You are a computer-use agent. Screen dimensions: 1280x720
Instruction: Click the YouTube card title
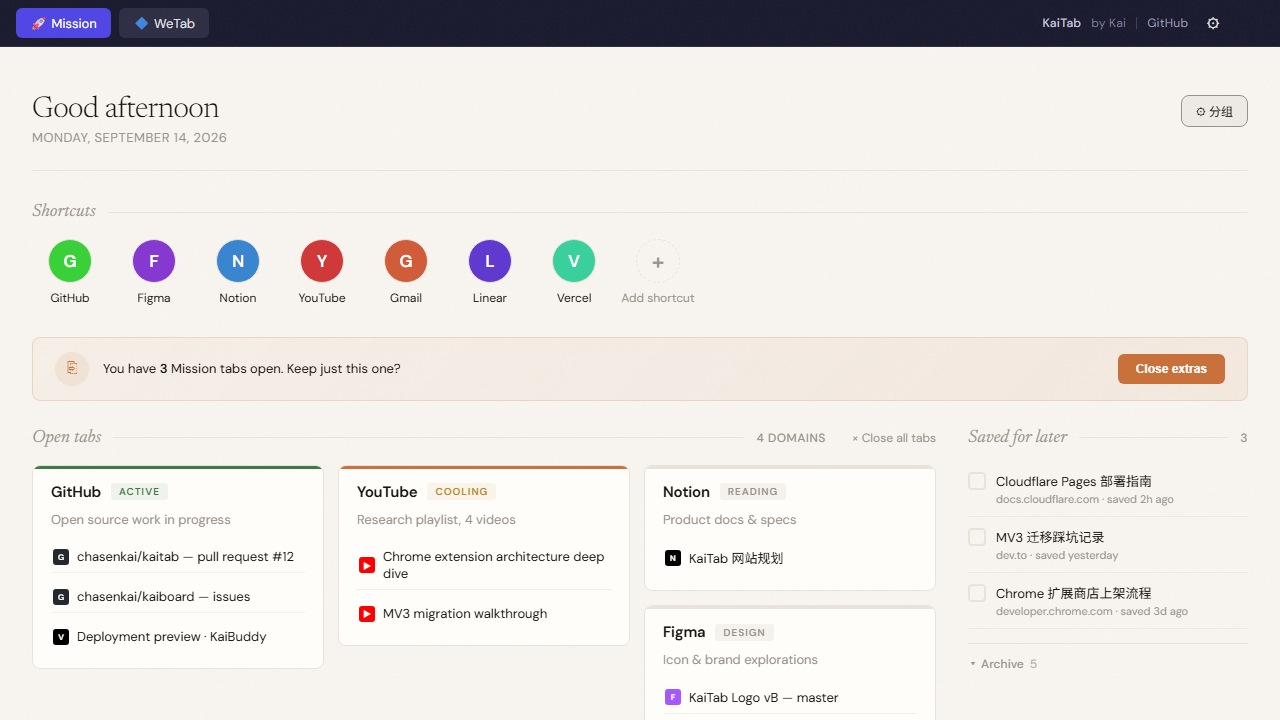(387, 492)
